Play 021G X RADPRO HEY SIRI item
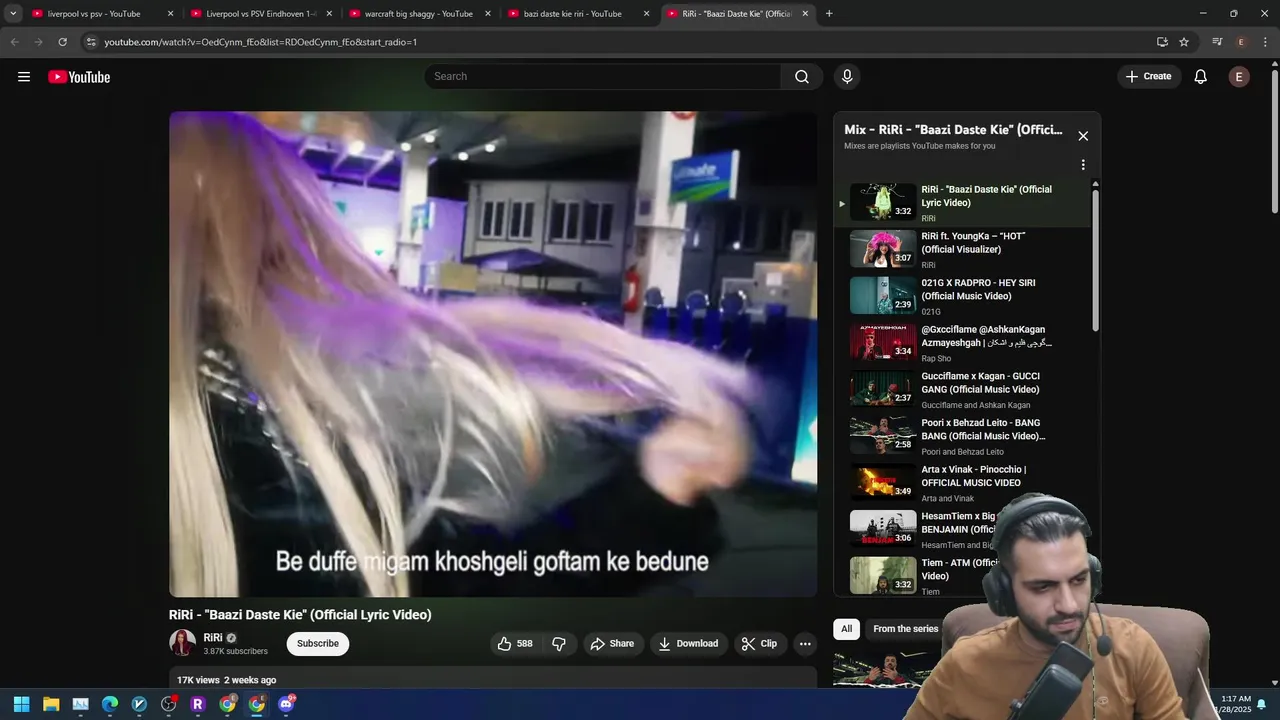Image resolution: width=1280 pixels, height=720 pixels. coord(962,296)
